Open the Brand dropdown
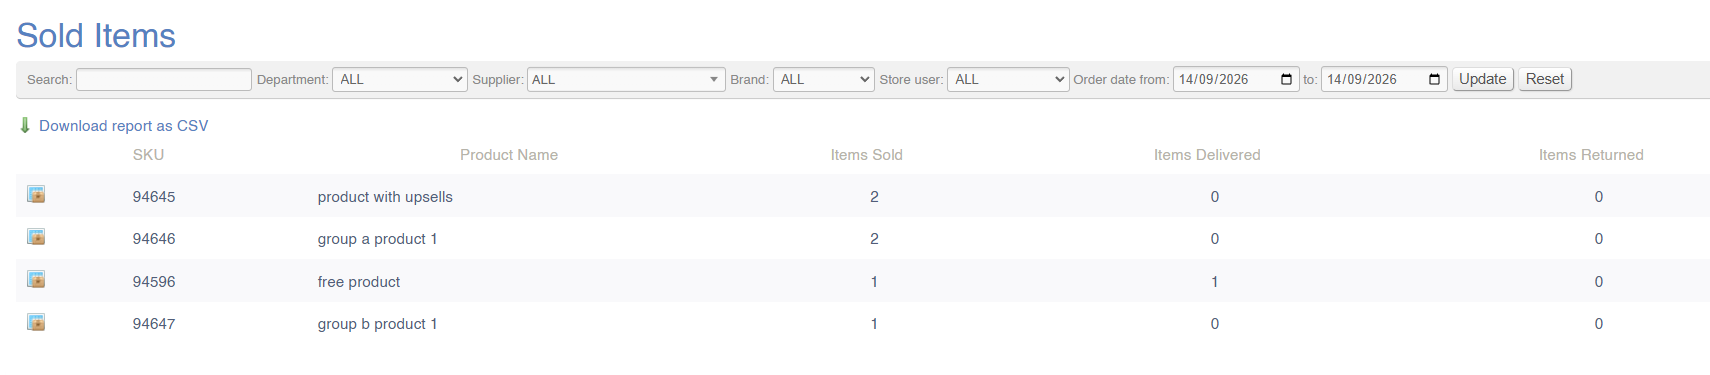 click(824, 79)
